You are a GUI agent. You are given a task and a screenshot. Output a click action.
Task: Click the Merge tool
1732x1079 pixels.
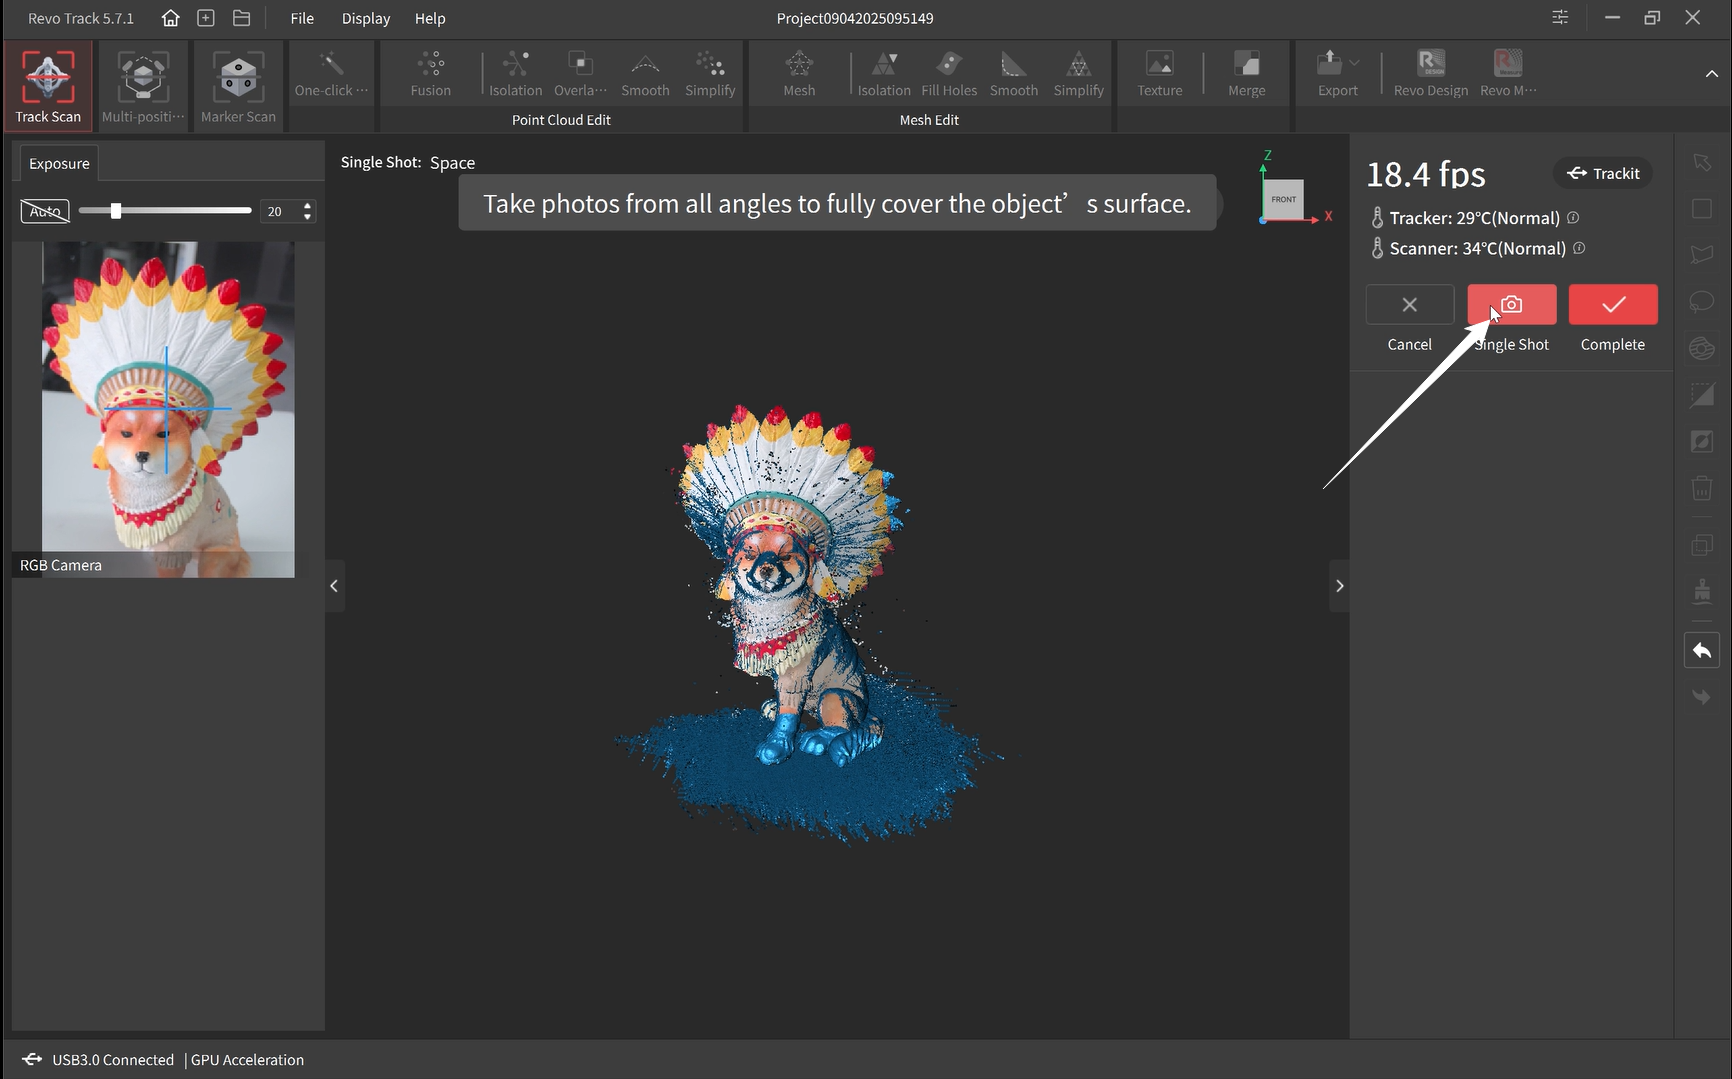[x=1247, y=75]
